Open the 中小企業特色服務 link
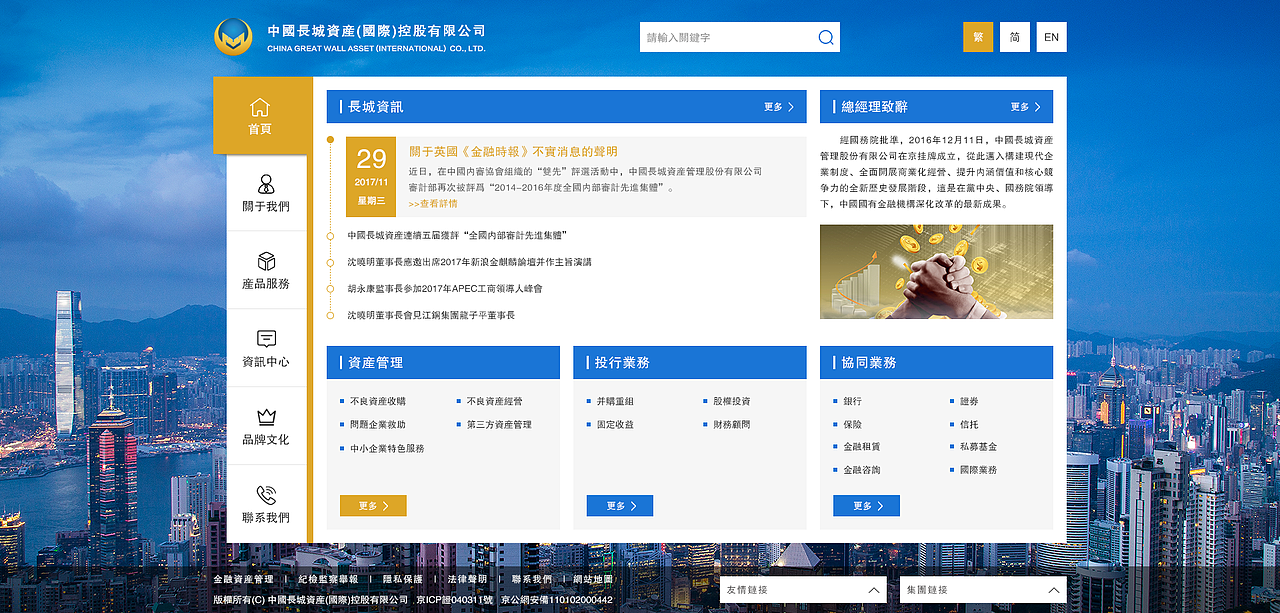 (x=387, y=449)
